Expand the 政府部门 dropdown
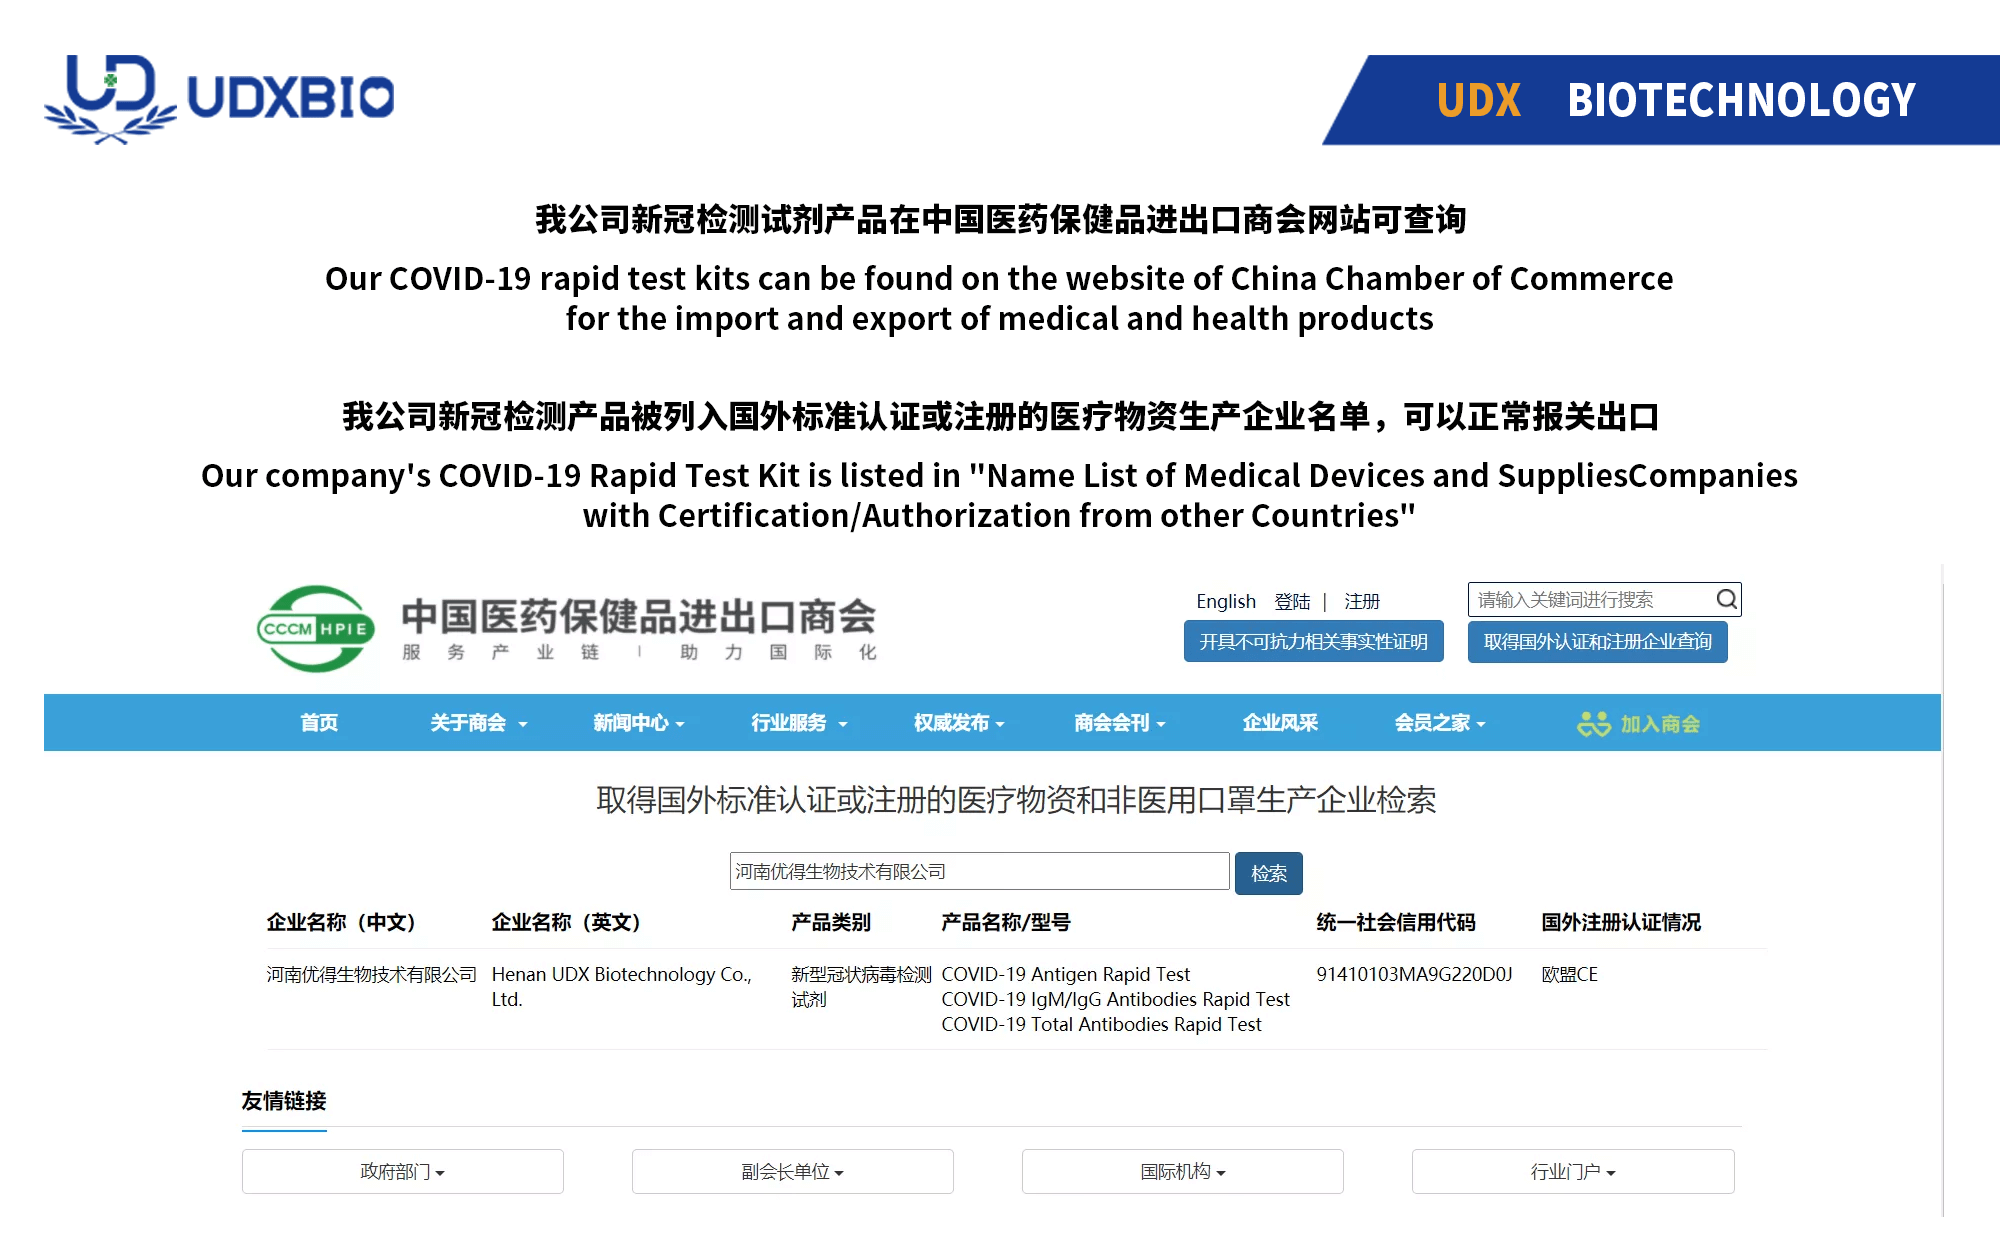 402,1171
